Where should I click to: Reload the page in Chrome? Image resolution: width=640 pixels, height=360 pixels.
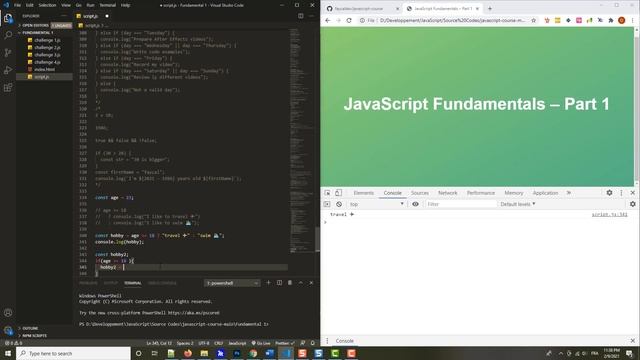pyautogui.click(x=349, y=20)
